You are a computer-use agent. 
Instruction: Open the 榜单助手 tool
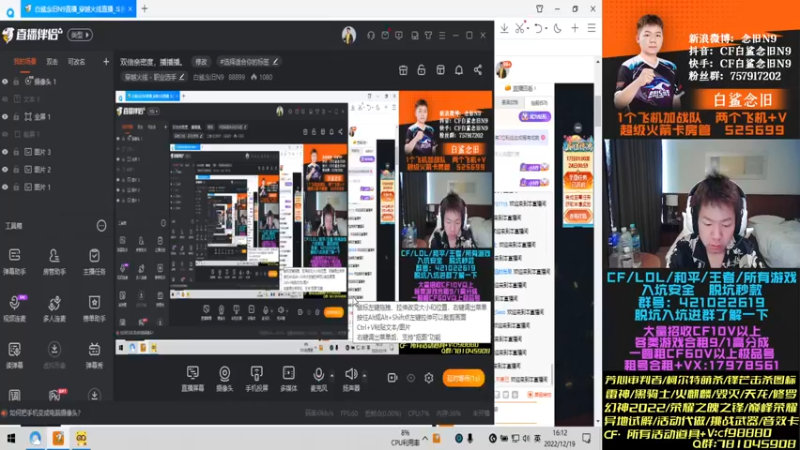(x=94, y=308)
